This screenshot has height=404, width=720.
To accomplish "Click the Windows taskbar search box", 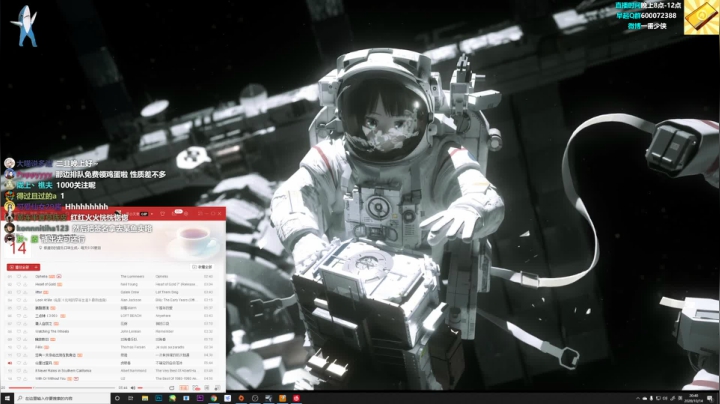I will tap(63, 398).
